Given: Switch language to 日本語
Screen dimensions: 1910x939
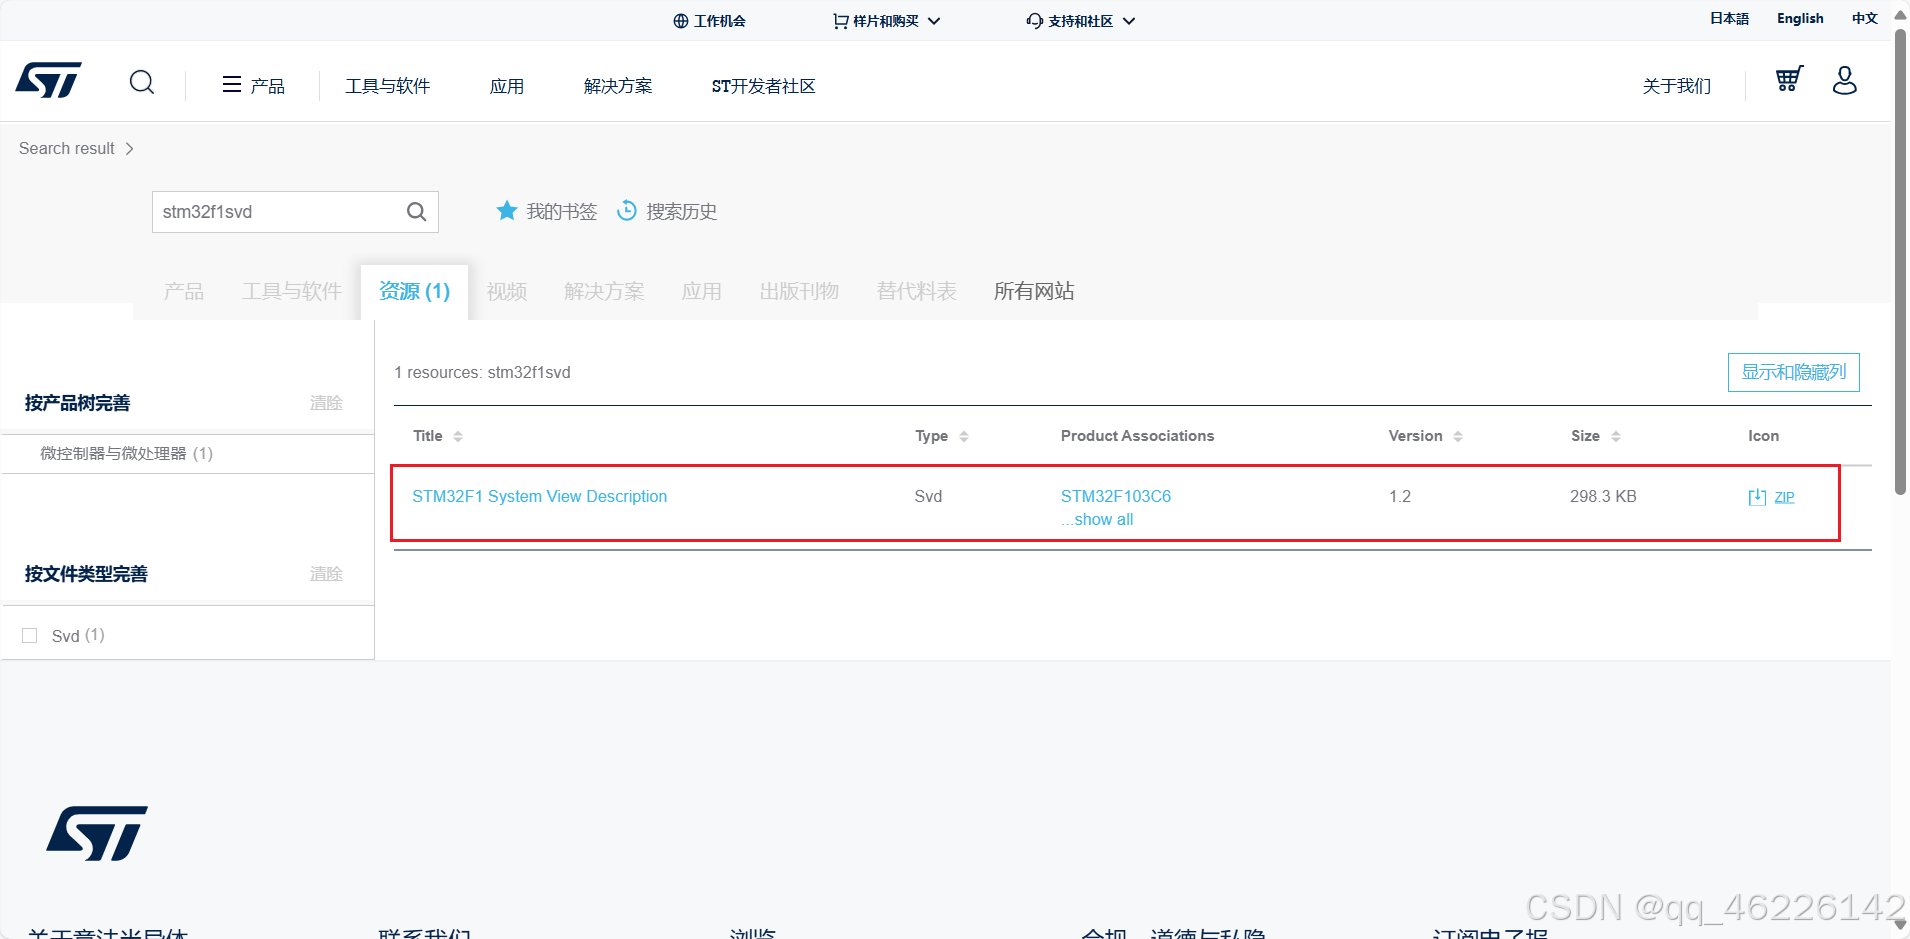Looking at the screenshot, I should (x=1730, y=18).
